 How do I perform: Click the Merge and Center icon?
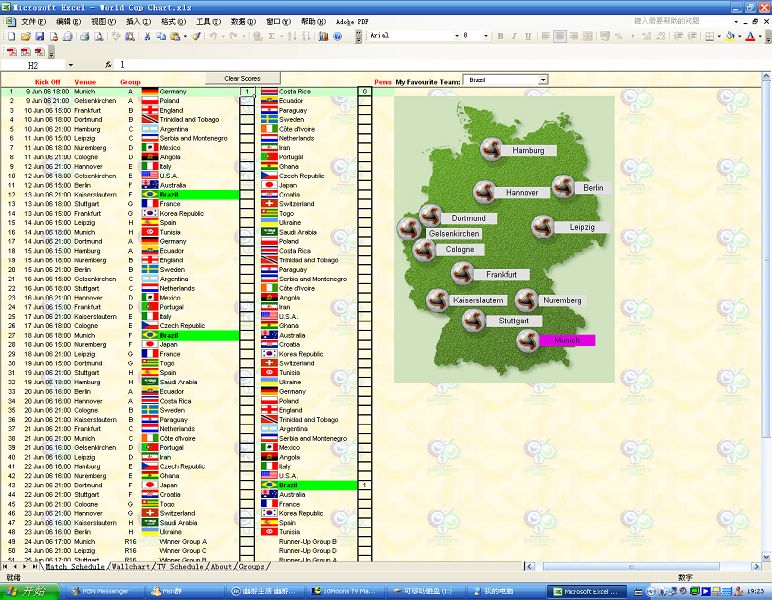pos(588,36)
